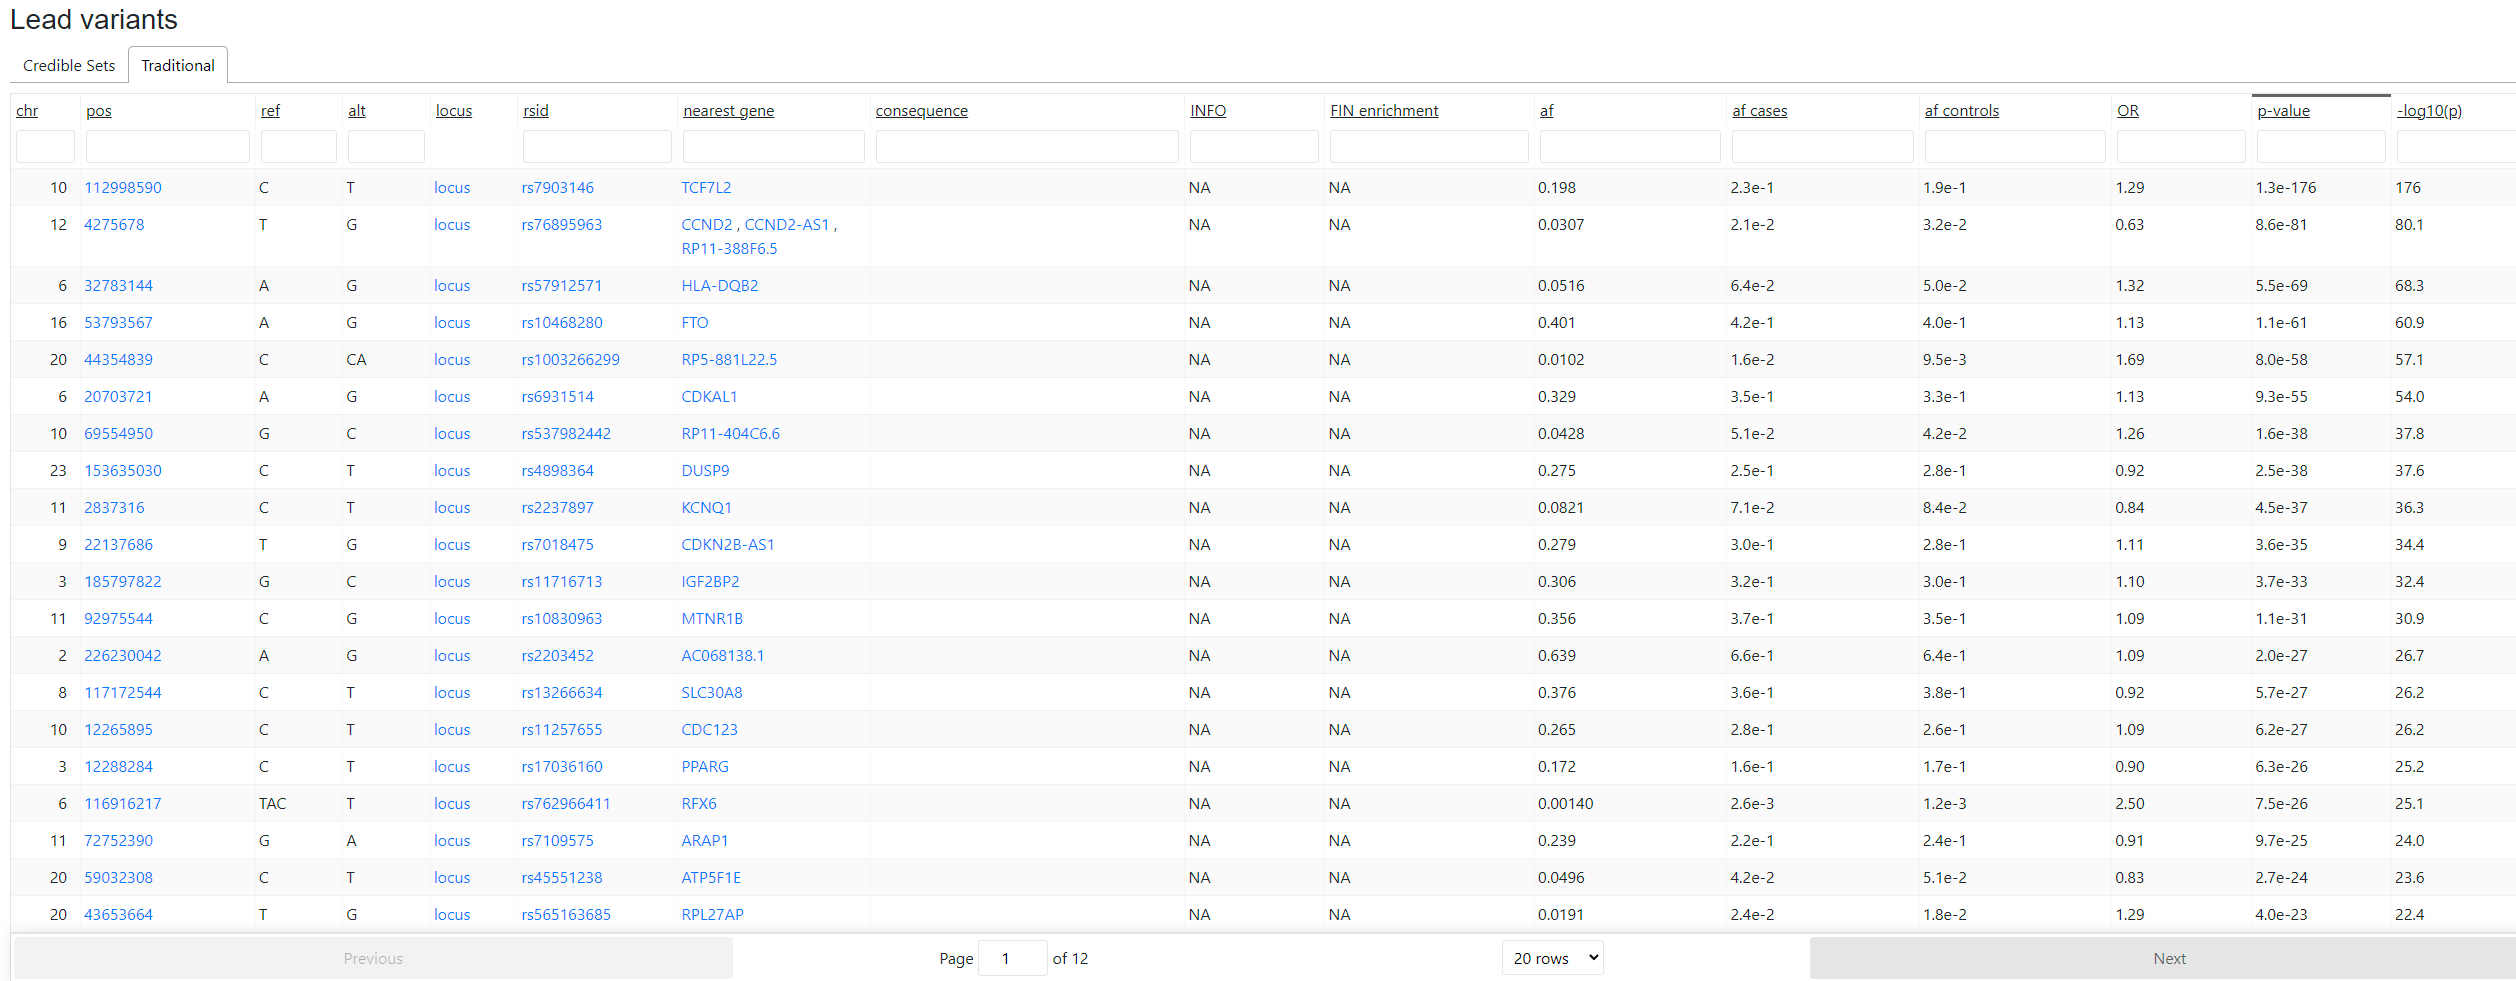Click the page number input field
This screenshot has height=981, width=2516.
pyautogui.click(x=1011, y=958)
